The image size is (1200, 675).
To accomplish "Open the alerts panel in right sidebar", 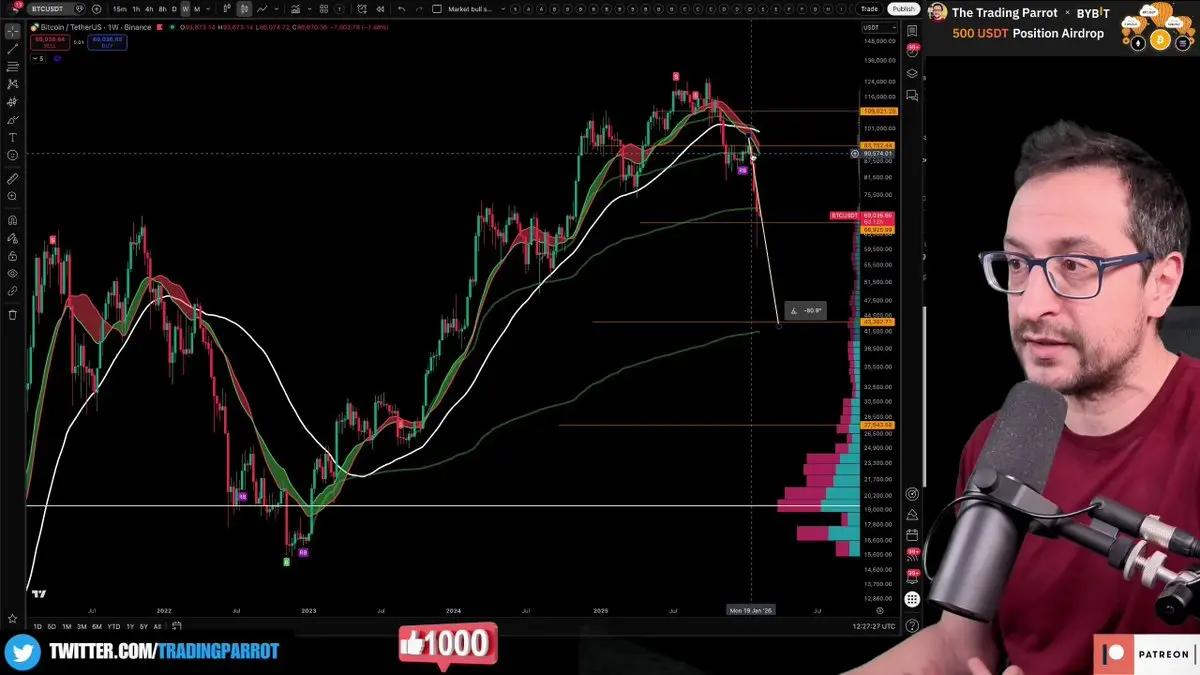I will tap(912, 52).
